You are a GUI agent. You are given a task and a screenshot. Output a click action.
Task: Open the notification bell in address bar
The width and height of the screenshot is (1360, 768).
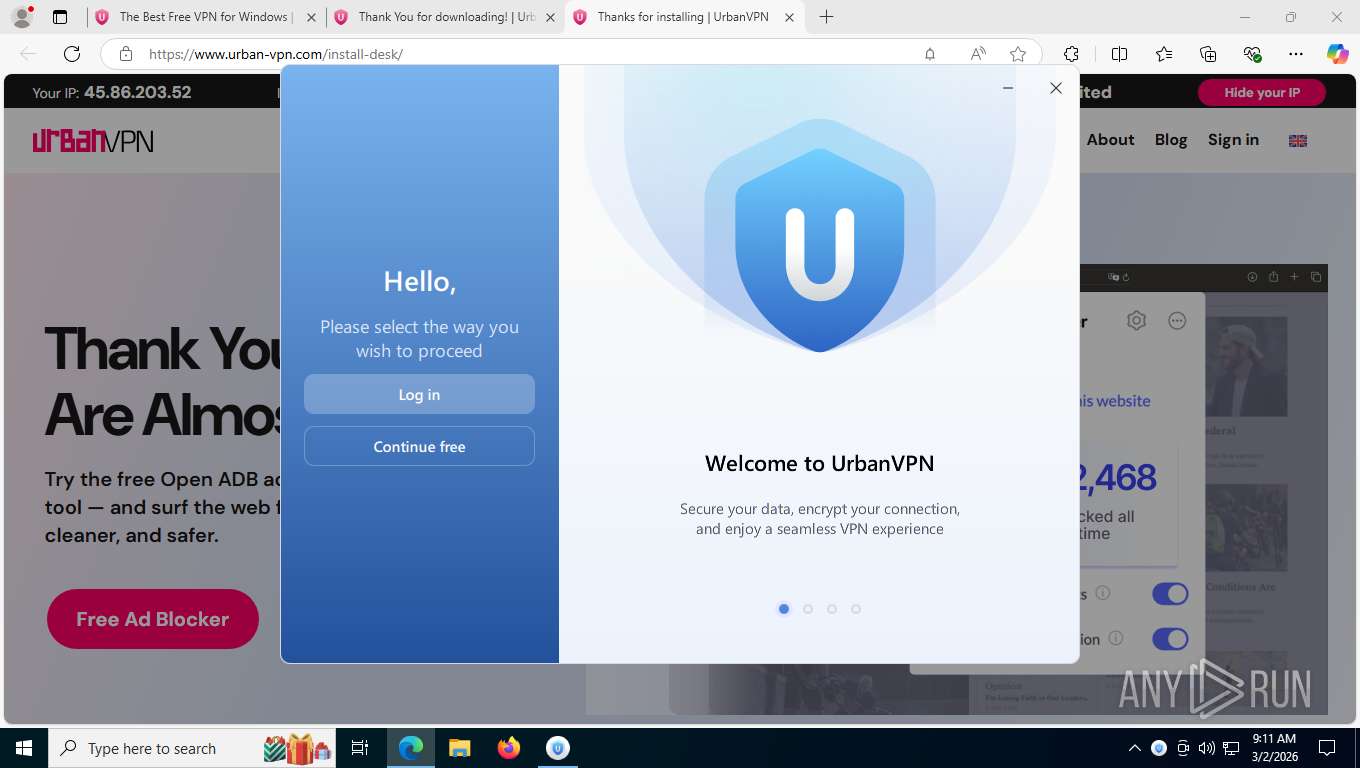[930, 54]
